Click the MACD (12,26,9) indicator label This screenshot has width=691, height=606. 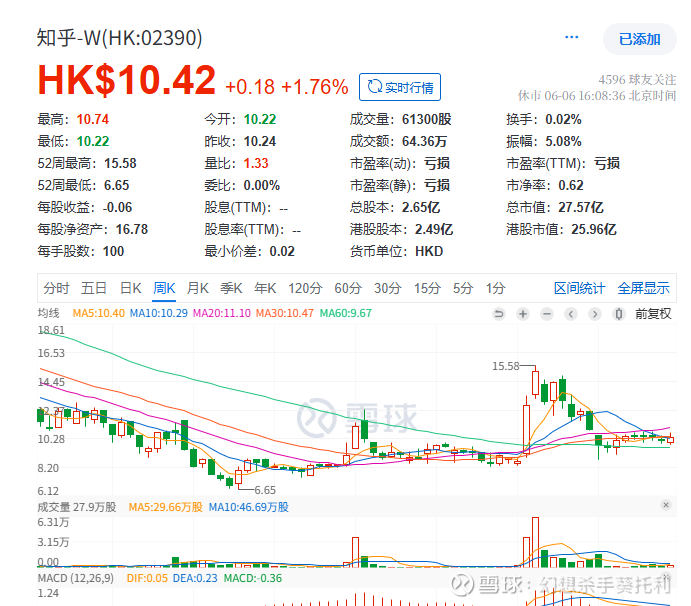[76, 578]
